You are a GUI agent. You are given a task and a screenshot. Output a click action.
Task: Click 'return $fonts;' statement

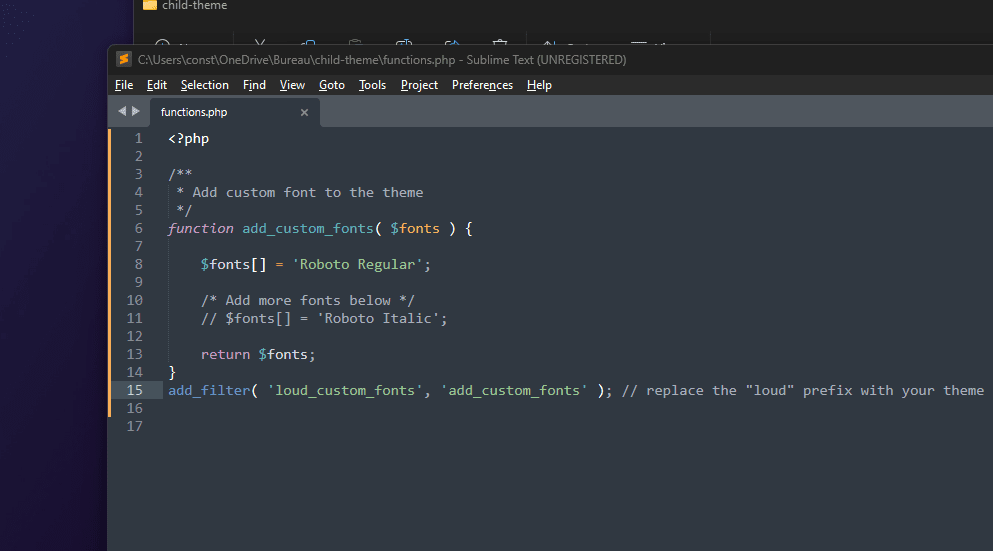click(x=258, y=355)
